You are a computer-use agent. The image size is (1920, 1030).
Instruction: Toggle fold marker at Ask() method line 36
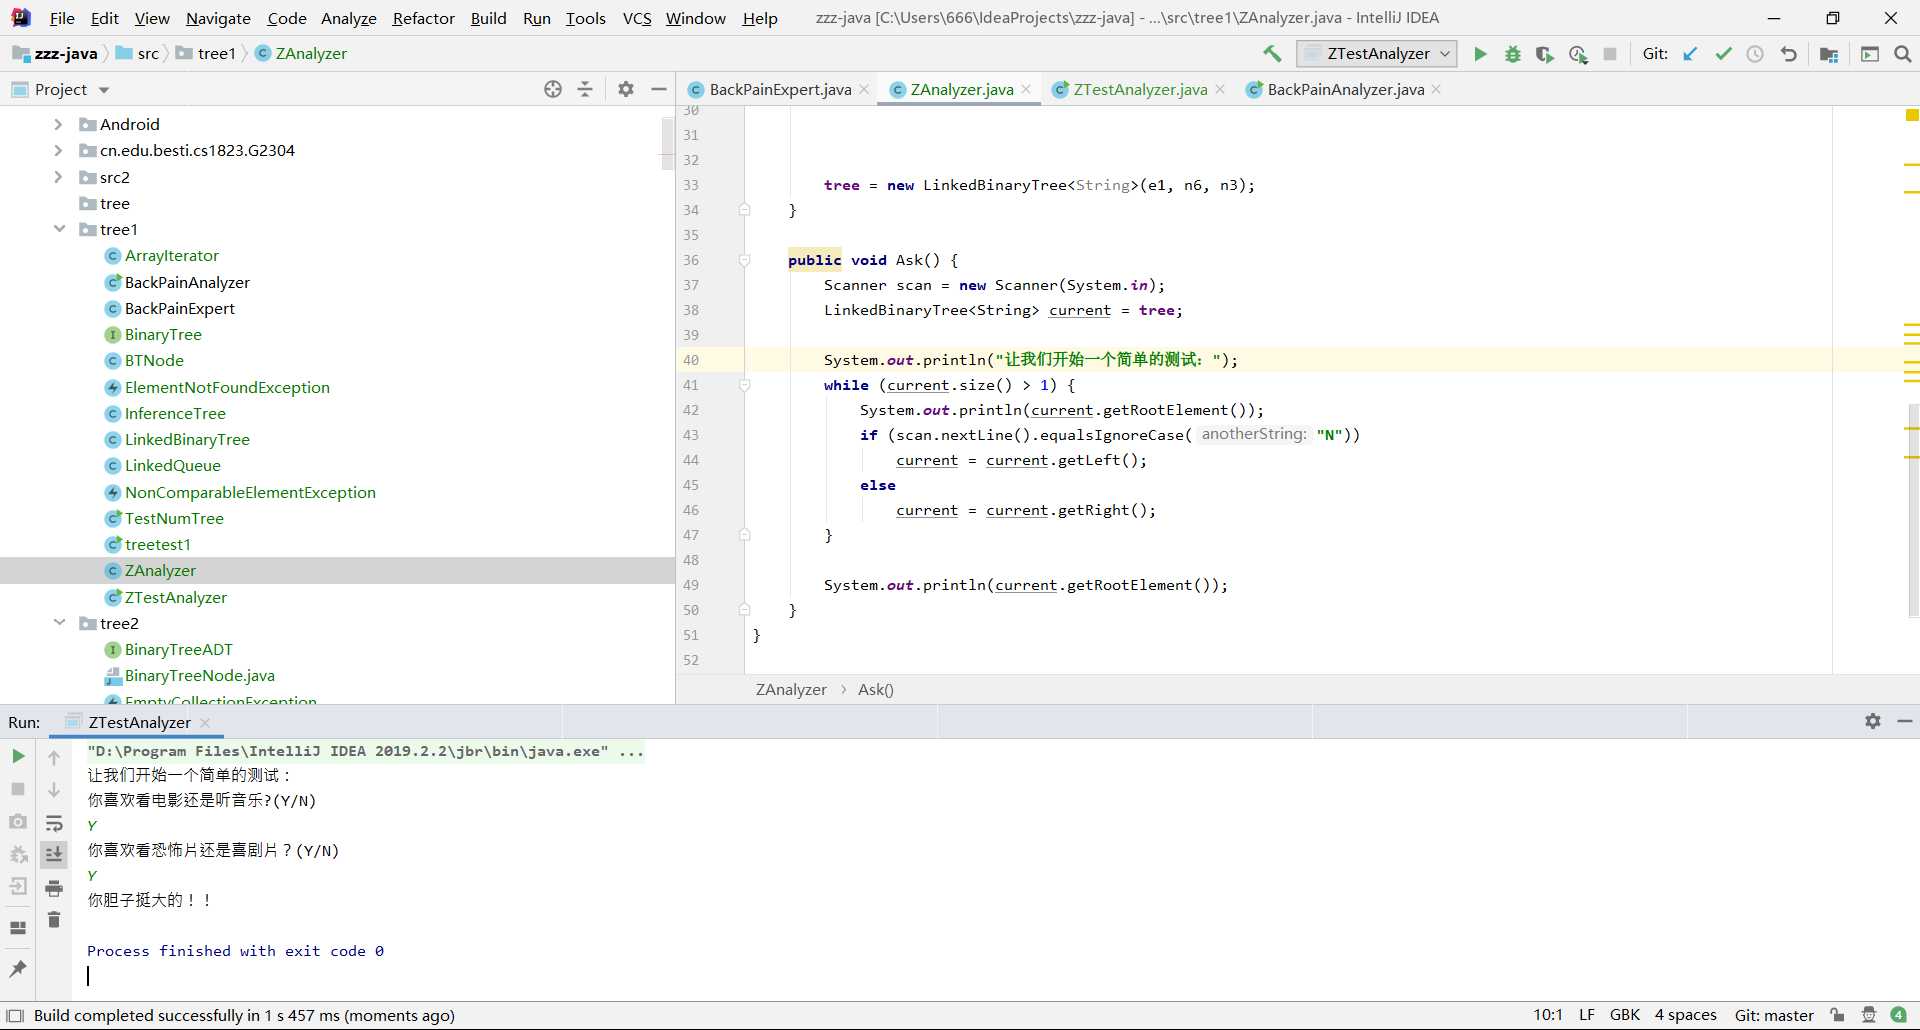click(x=744, y=260)
